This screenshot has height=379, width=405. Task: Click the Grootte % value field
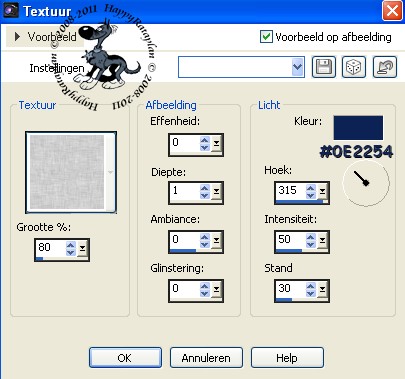pyautogui.click(x=51, y=247)
